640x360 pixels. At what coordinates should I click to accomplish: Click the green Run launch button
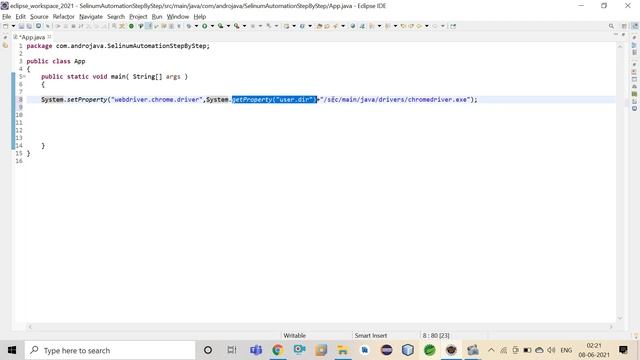pyautogui.click(x=204, y=26)
